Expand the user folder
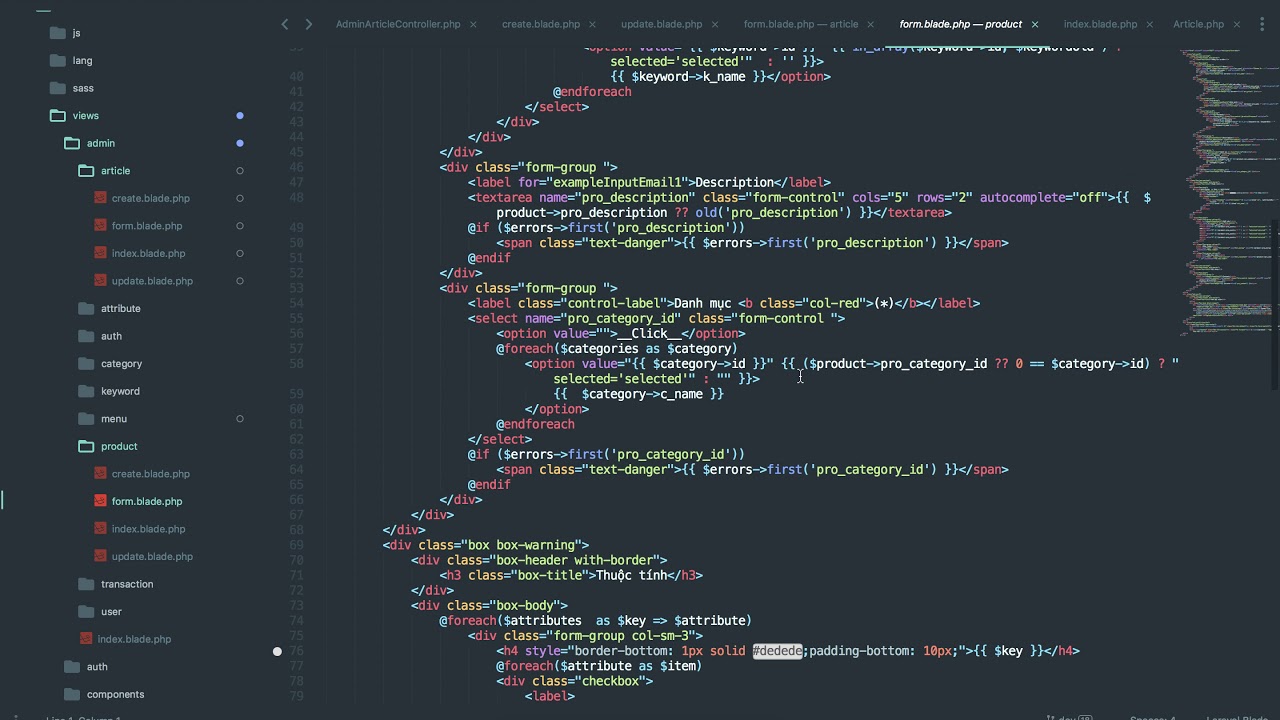 [86, 612]
